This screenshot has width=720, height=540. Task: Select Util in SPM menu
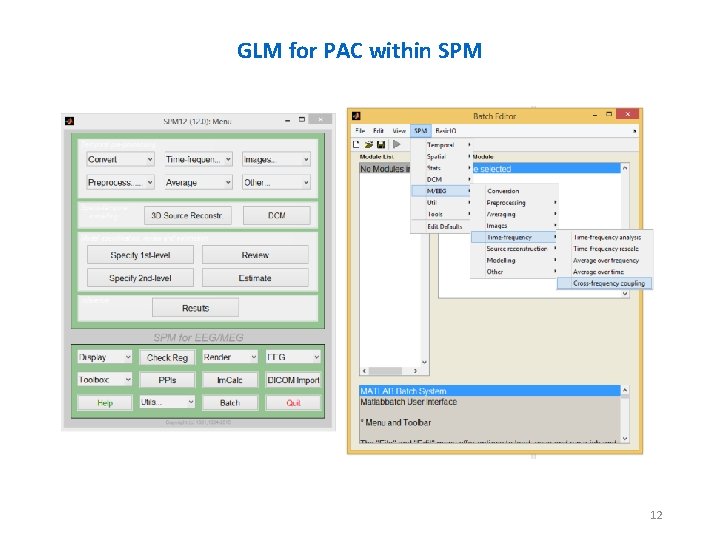pos(442,202)
